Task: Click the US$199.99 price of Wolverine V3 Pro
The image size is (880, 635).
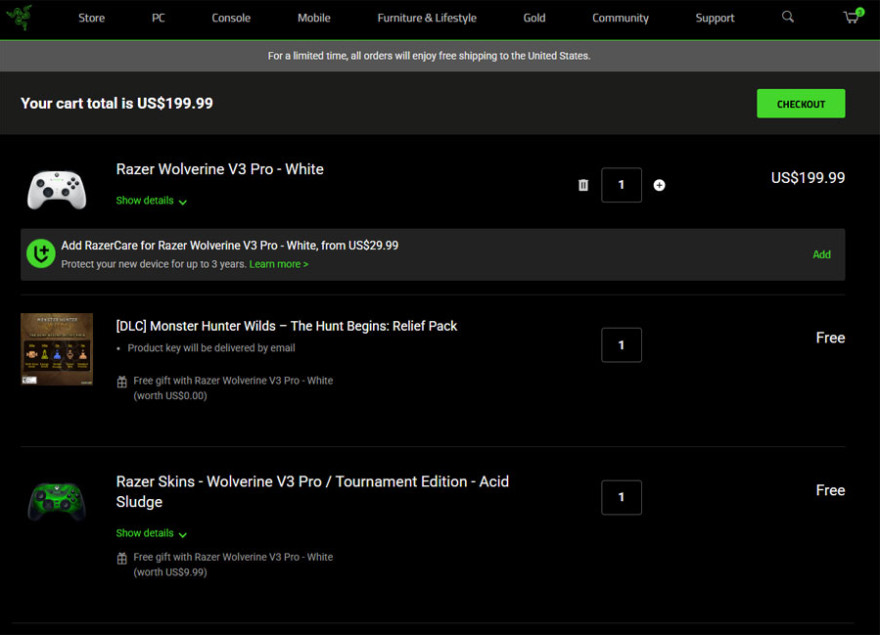Action: pyautogui.click(x=808, y=178)
